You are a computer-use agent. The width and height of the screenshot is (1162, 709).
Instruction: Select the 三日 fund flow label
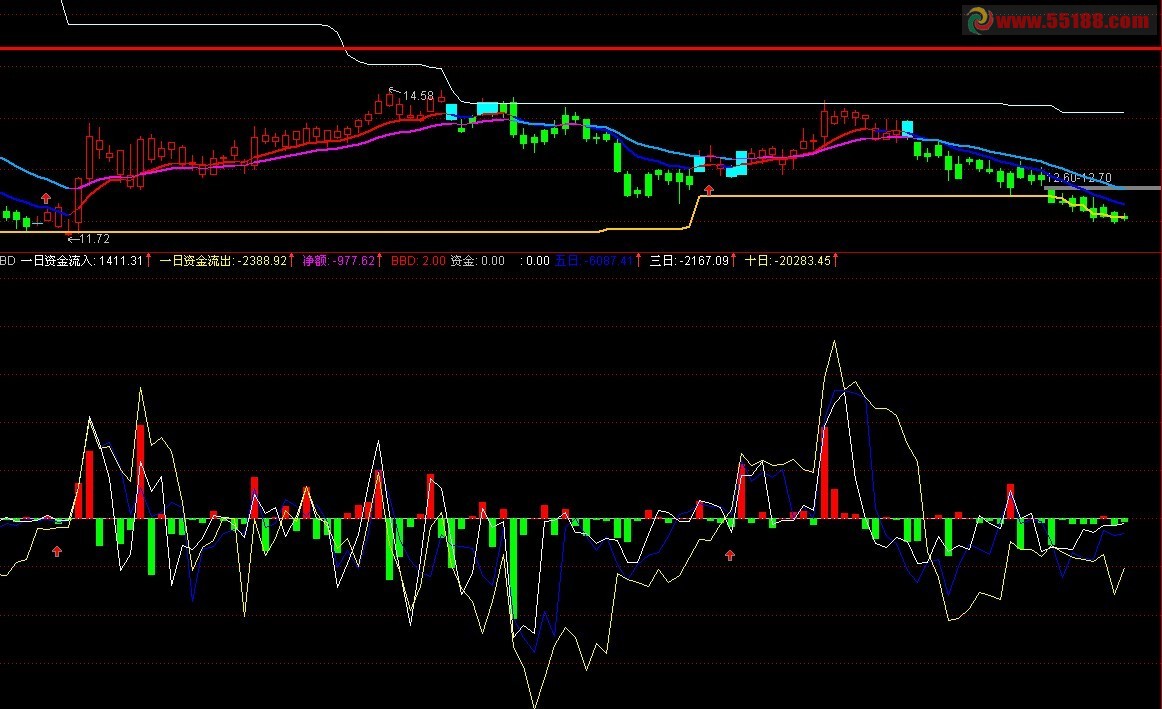click(689, 261)
